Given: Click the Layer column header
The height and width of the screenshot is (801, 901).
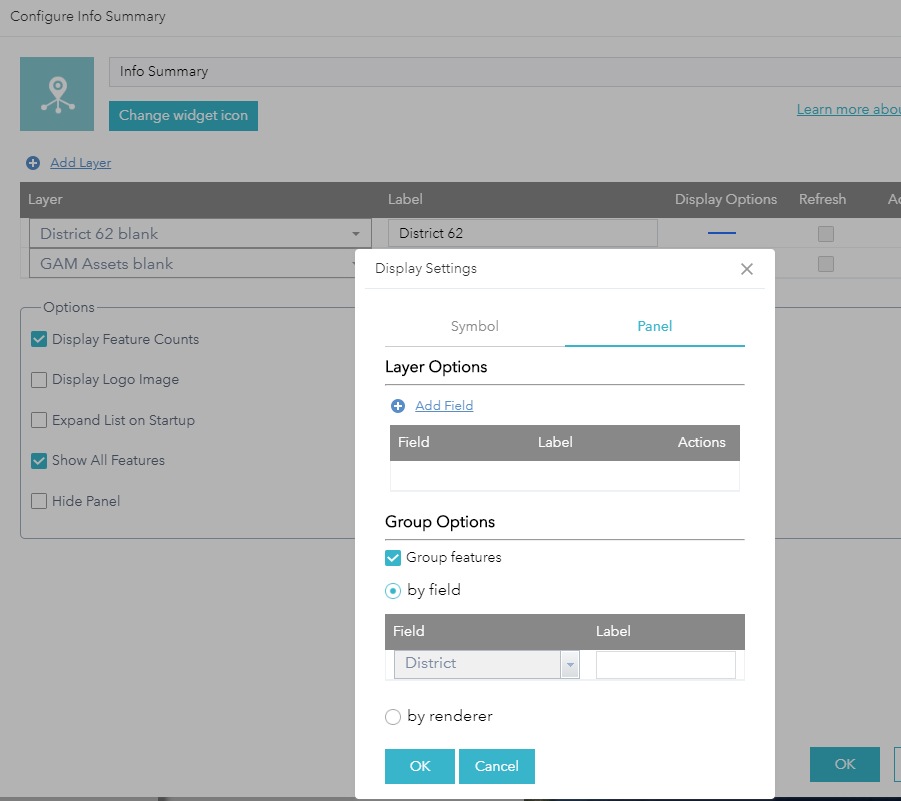Looking at the screenshot, I should 45,199.
